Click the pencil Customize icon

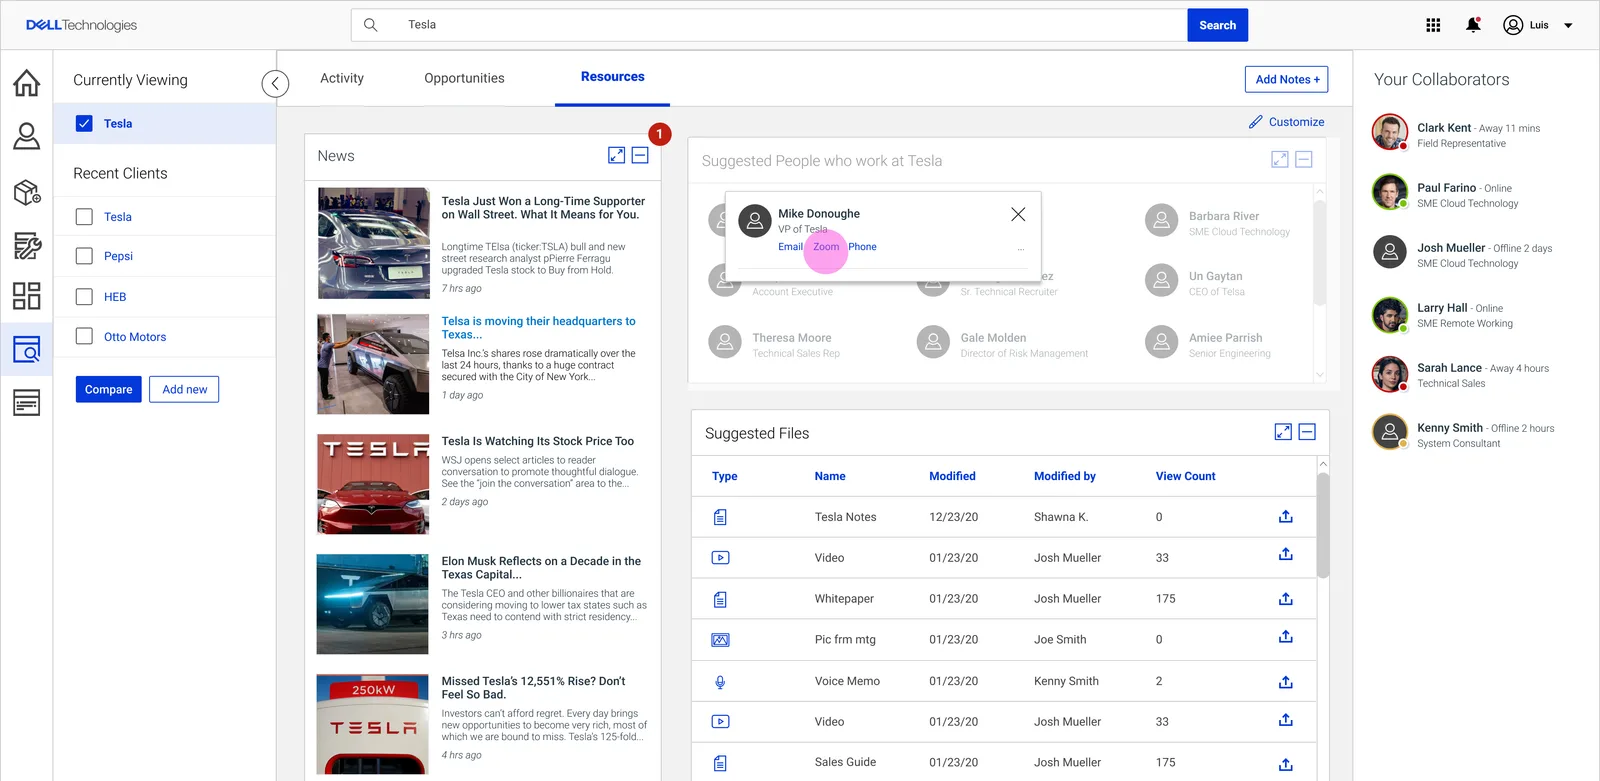[x=1256, y=121]
